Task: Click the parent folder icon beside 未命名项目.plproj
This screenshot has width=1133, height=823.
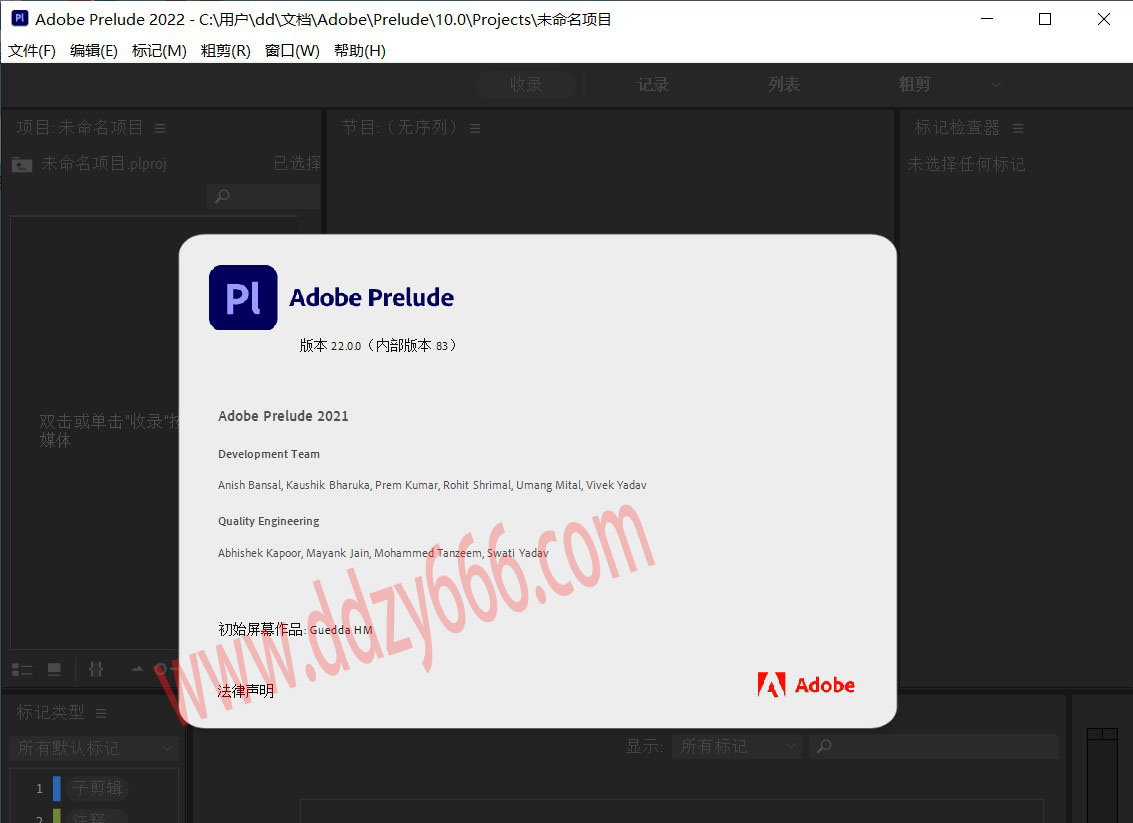Action: click(22, 165)
